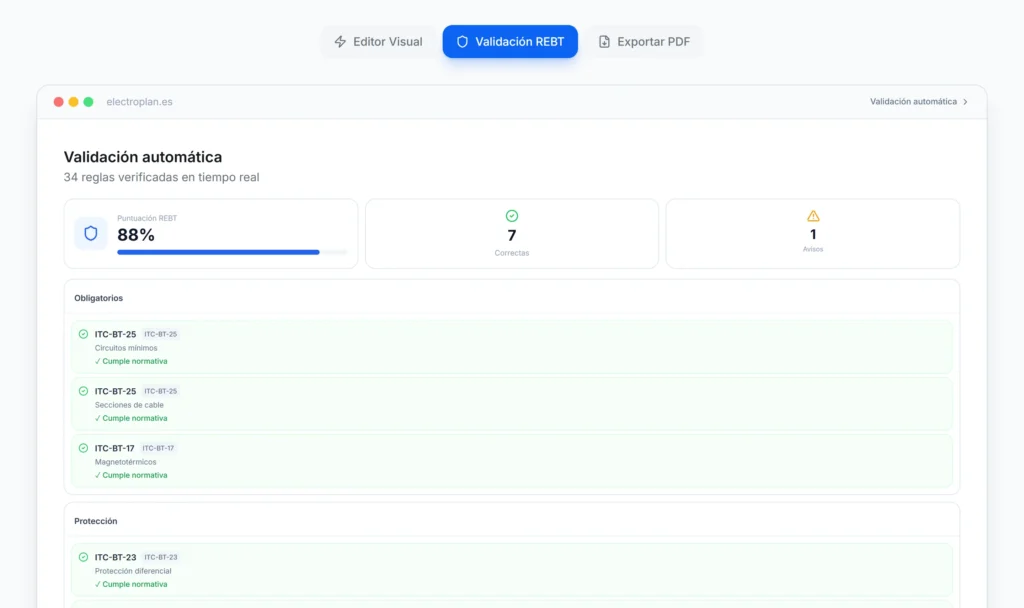Select the "Protección diferencial" rule description
The width and height of the screenshot is (1024, 608).
[x=133, y=571]
